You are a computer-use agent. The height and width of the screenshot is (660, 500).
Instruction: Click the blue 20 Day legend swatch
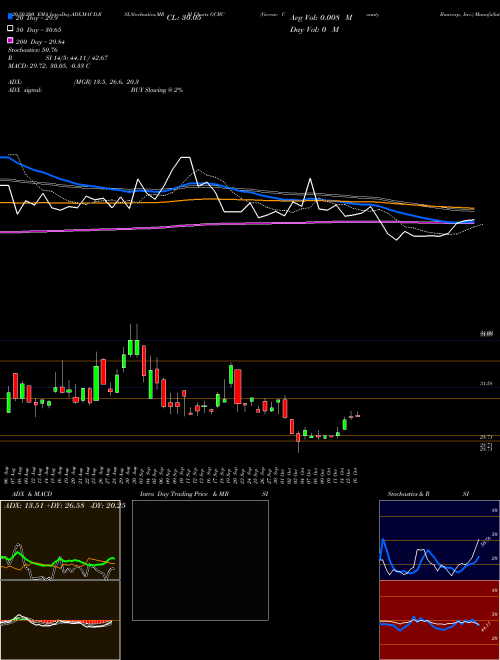pyautogui.click(x=11, y=16)
